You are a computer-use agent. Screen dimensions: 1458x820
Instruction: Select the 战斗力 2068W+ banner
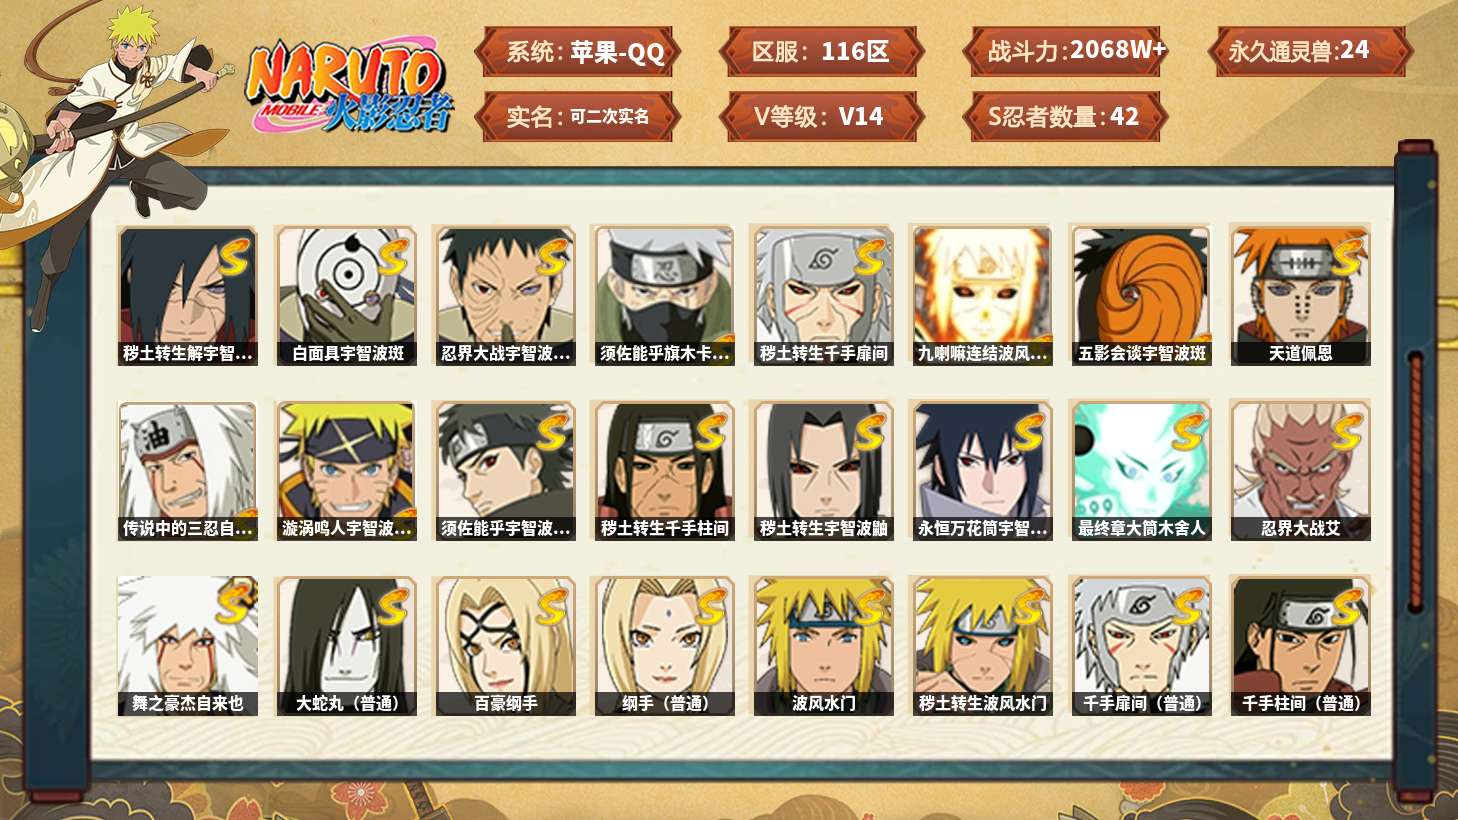(x=1065, y=52)
